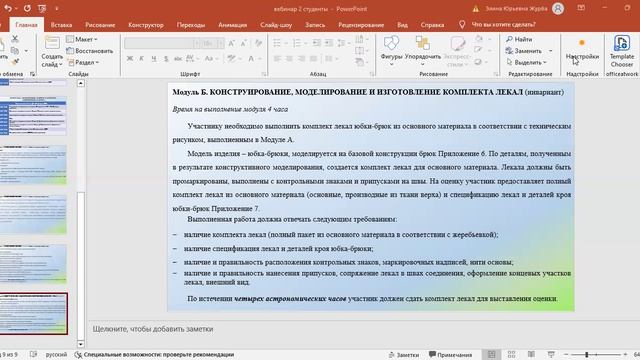Select the last slide thumbnail with red border
The height and width of the screenshot is (360, 640).
tap(33, 313)
